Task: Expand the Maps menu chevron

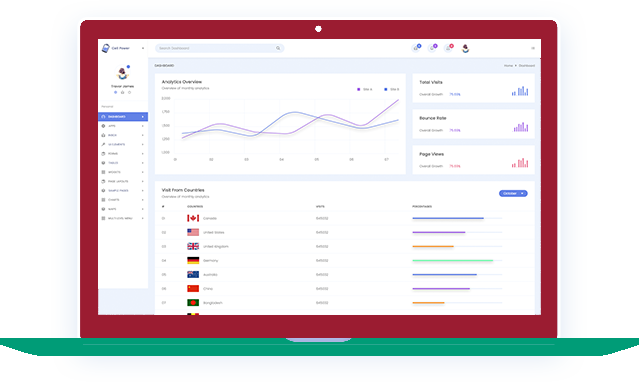Action: [x=143, y=209]
